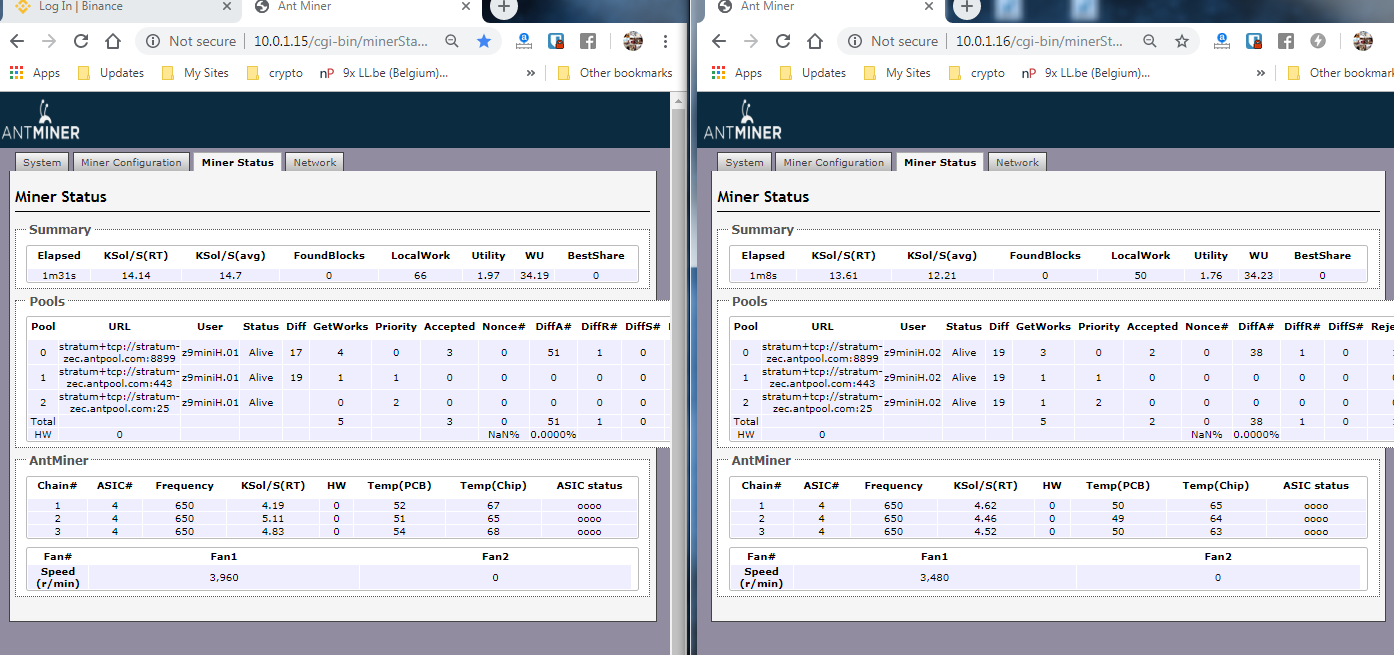The height and width of the screenshot is (655, 1394).
Task: Switch to the Network tab on the 10.0.1.16 miner
Action: tap(1017, 162)
